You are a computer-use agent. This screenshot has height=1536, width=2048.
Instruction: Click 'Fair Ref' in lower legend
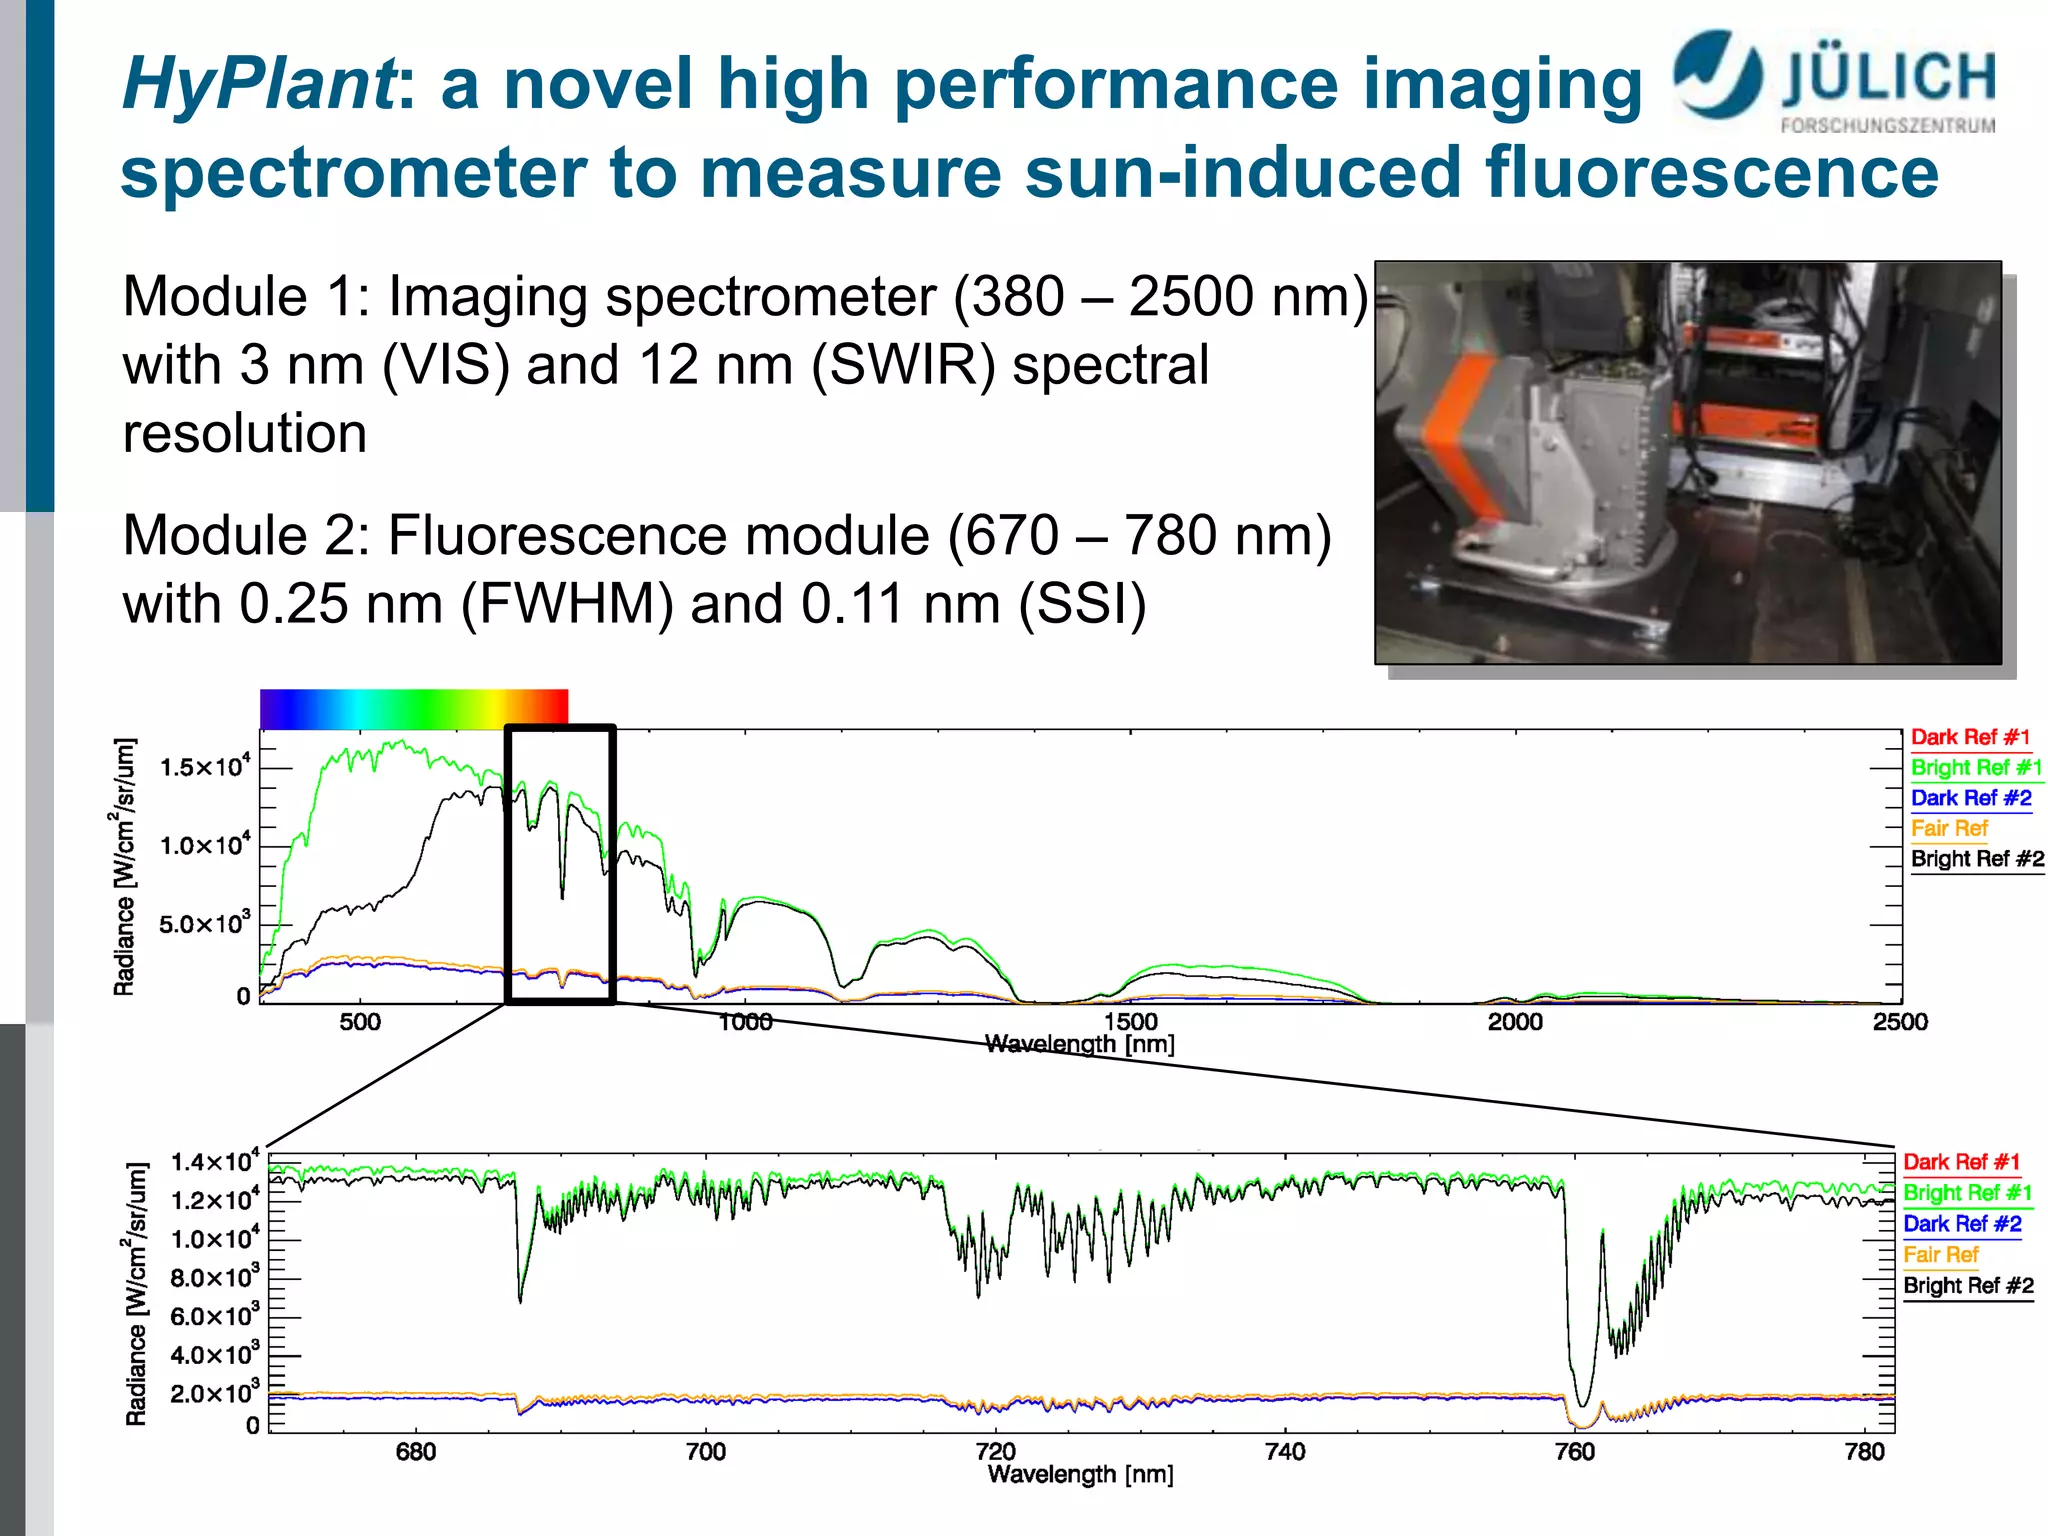tap(1941, 1255)
